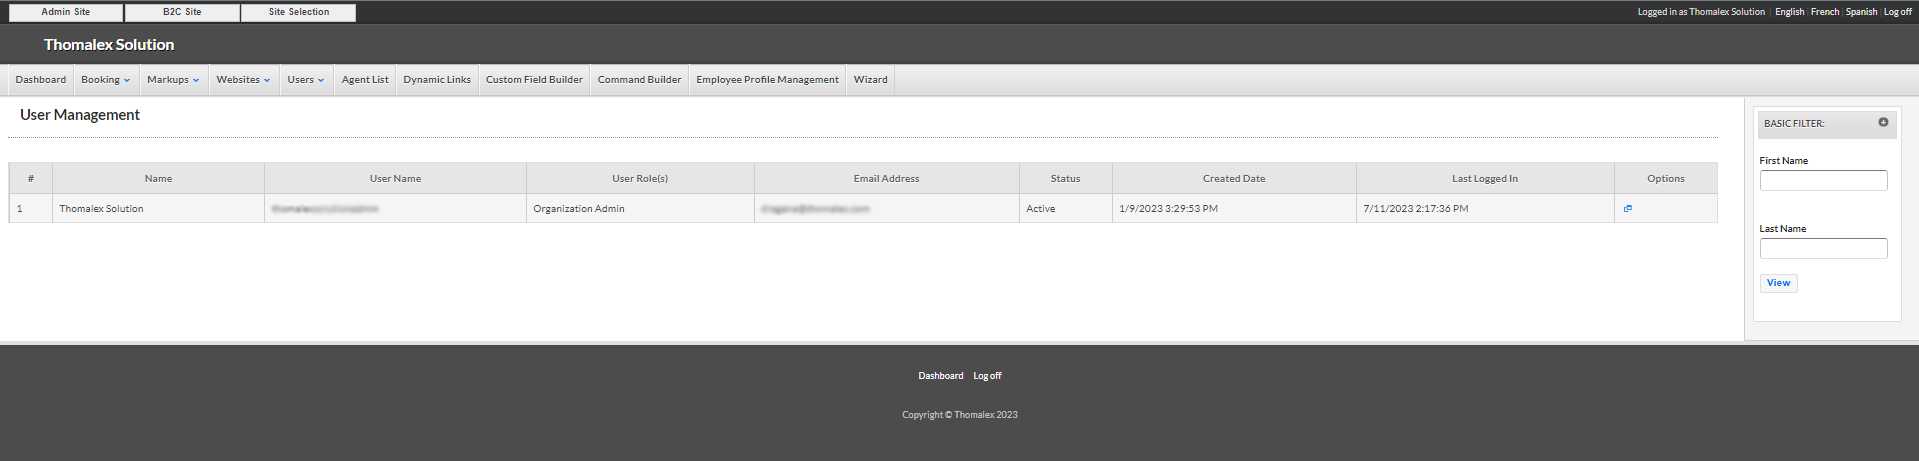Select last login 7/11/2023 2:17:36 PM

pyautogui.click(x=1485, y=209)
